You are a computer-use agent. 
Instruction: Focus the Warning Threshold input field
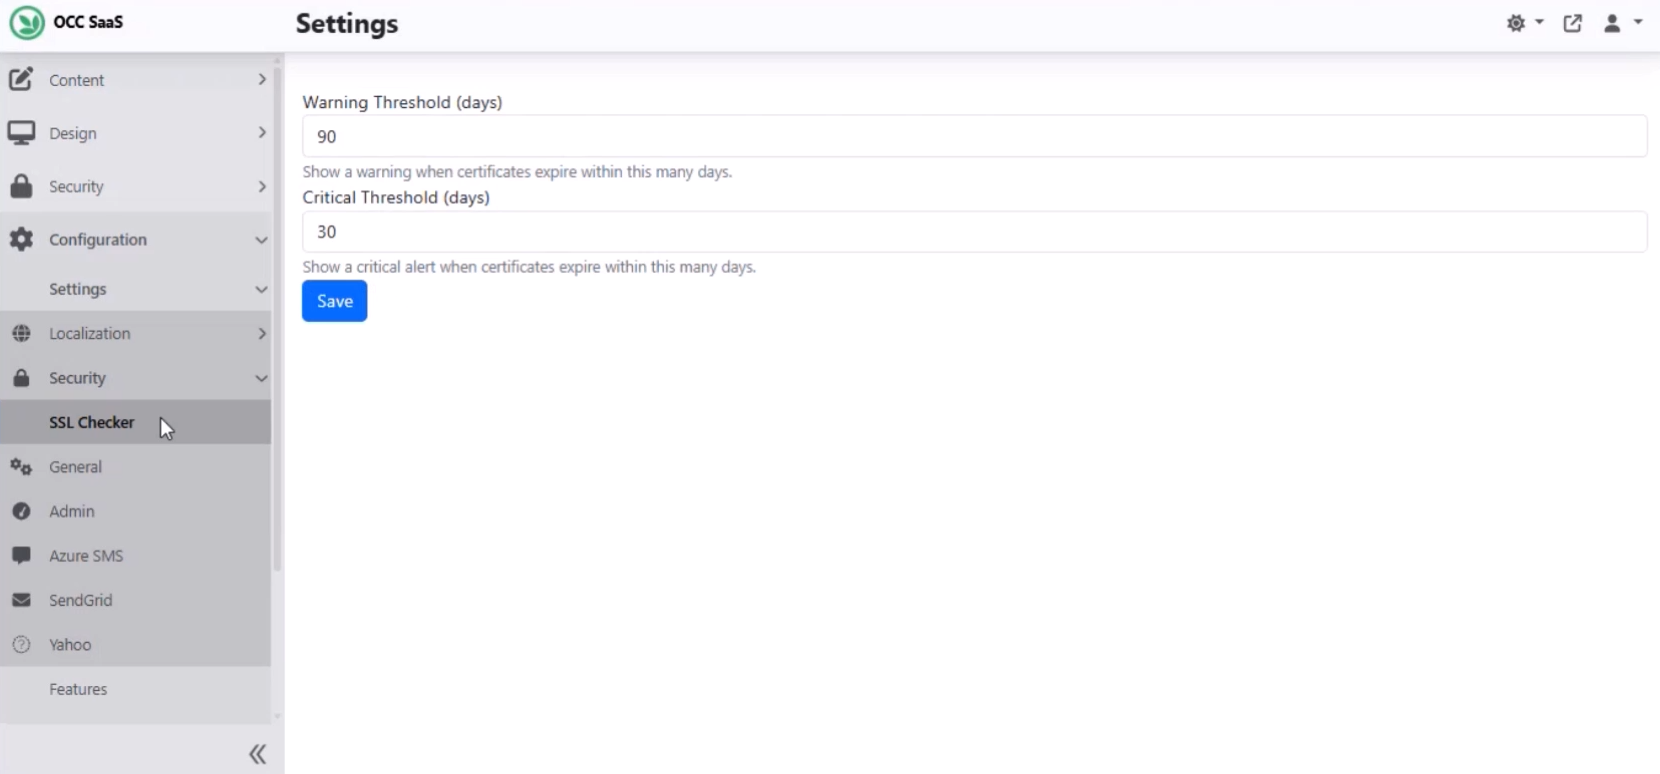click(974, 136)
